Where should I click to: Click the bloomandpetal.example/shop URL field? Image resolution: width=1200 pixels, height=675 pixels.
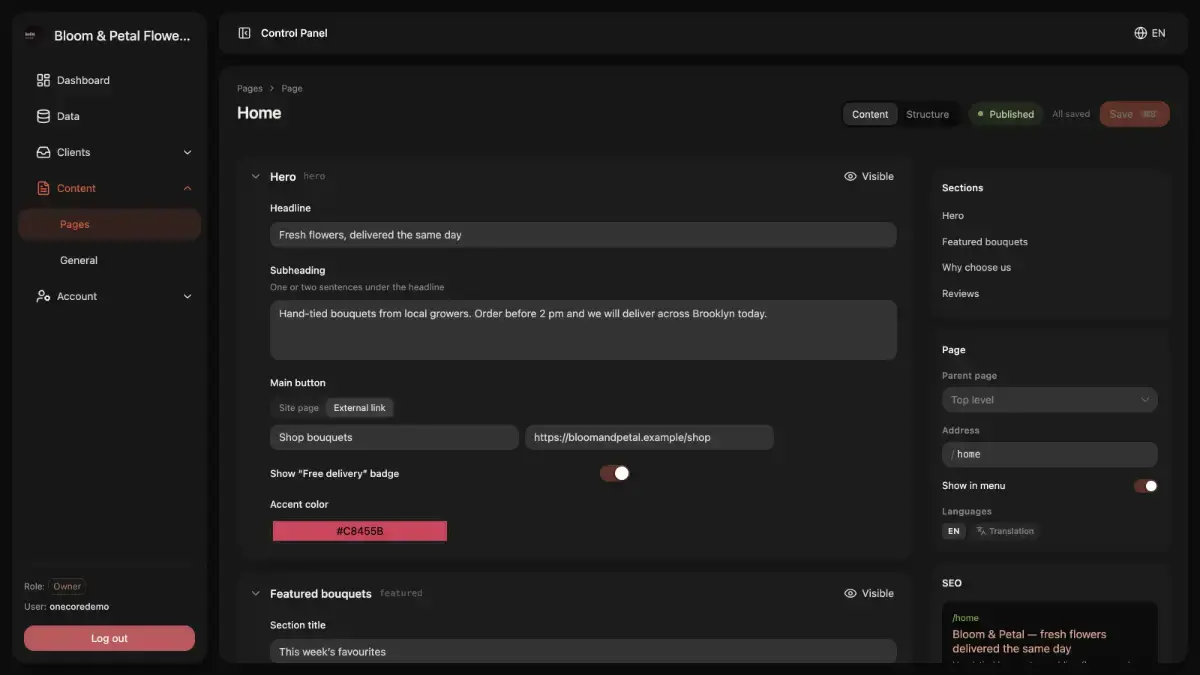(x=650, y=437)
